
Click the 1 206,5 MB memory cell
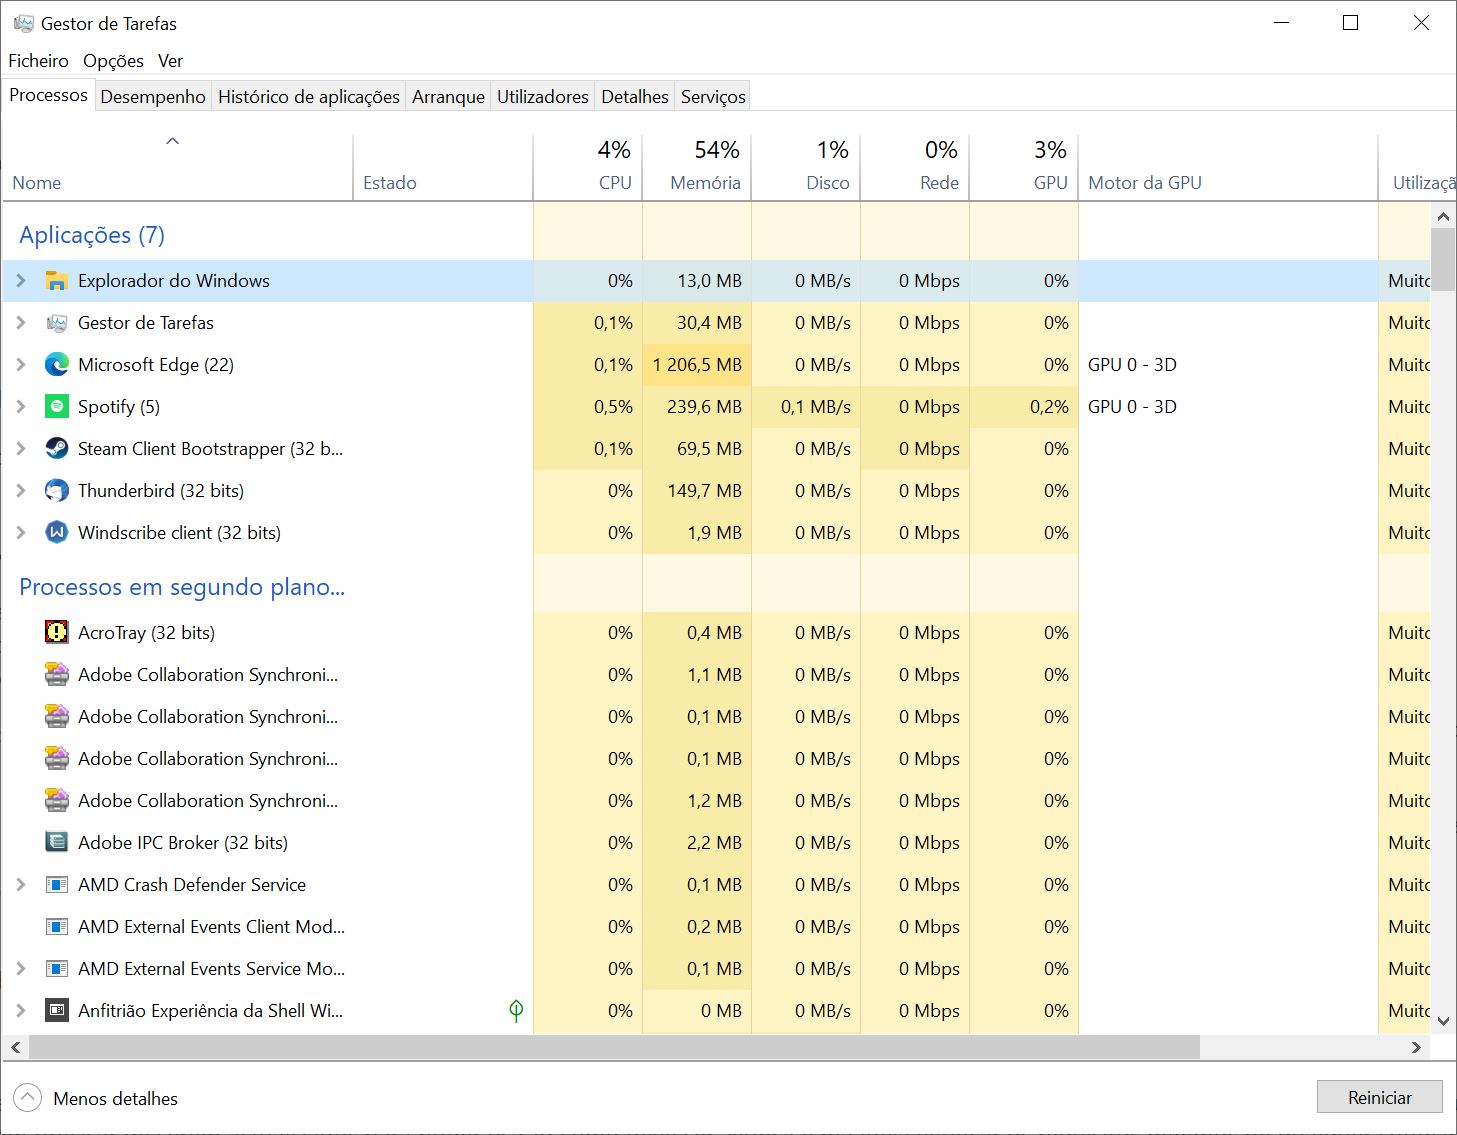[697, 365]
